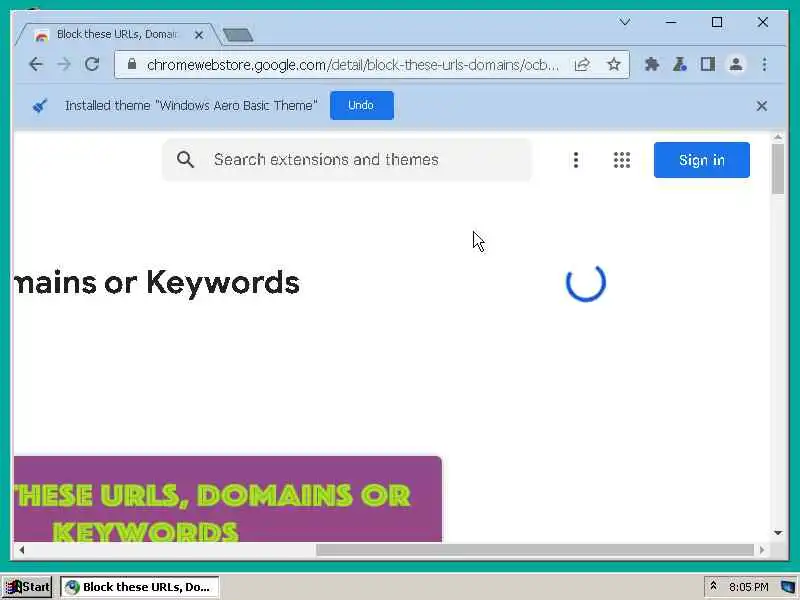This screenshot has height=600, width=800.
Task: Toggle the side panel icon
Action: (x=708, y=64)
